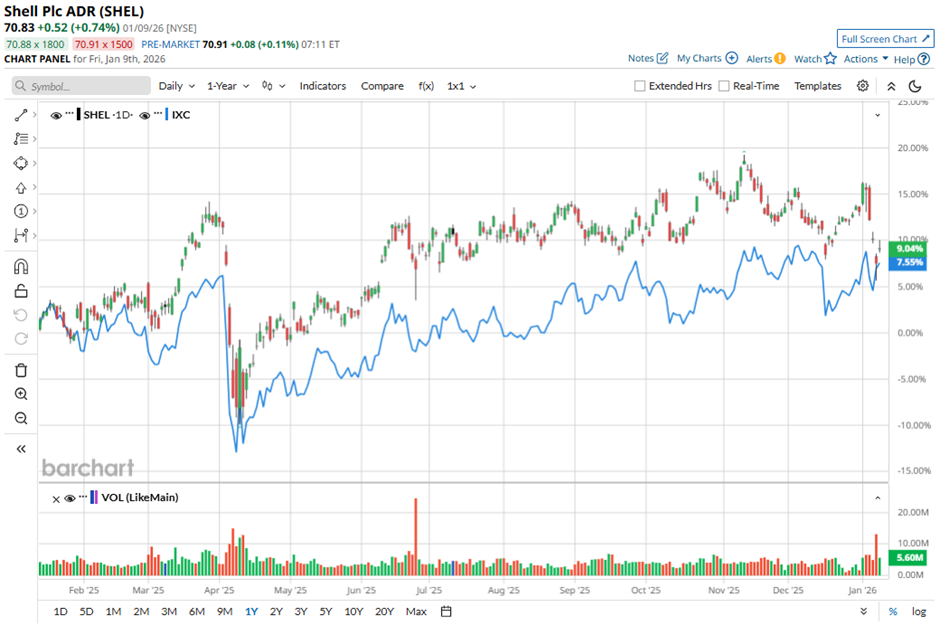Open the Indicators menu
Viewport: 940px width, 626px height.
[x=323, y=86]
